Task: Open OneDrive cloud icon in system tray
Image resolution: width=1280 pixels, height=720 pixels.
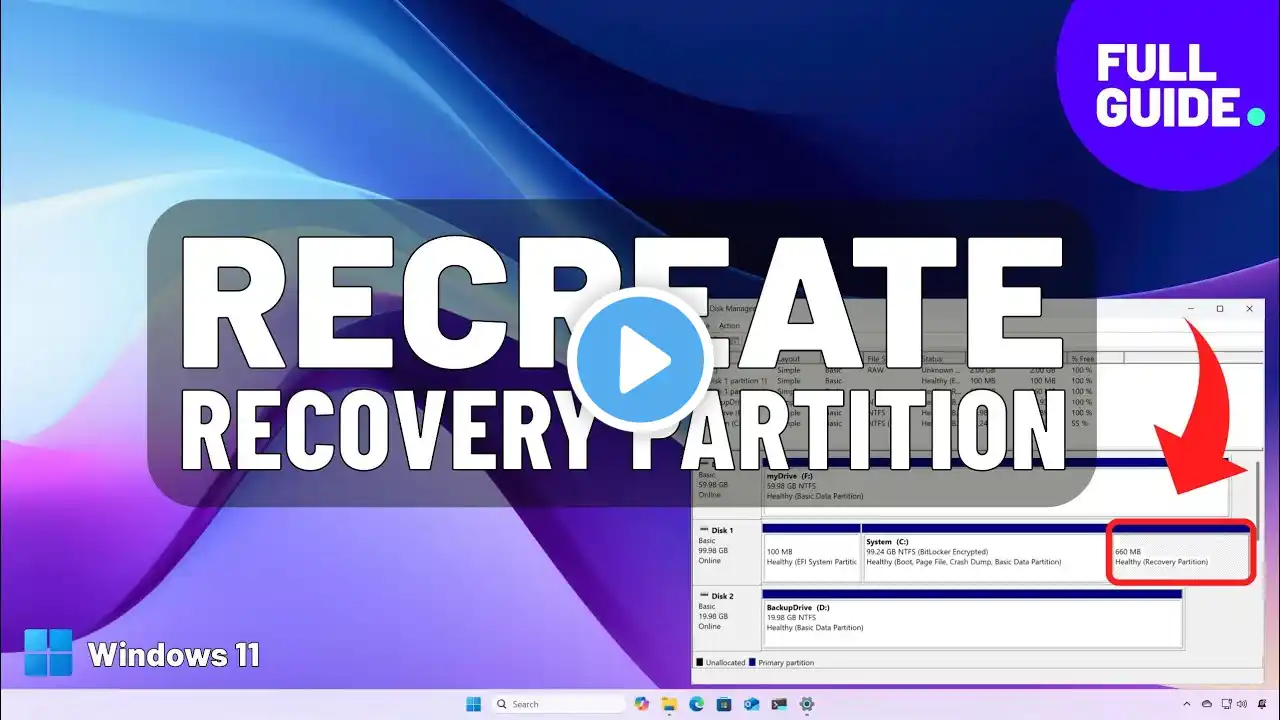Action: pos(1206,704)
